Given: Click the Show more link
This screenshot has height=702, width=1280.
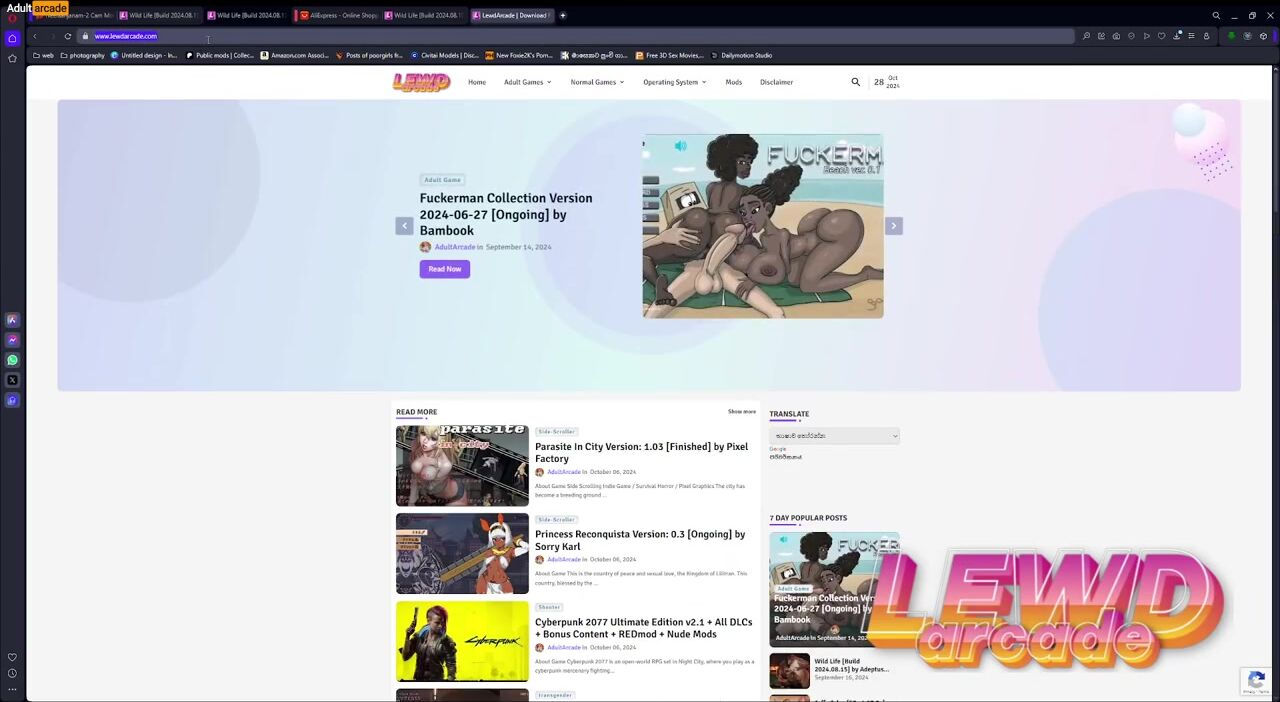Looking at the screenshot, I should click(741, 412).
